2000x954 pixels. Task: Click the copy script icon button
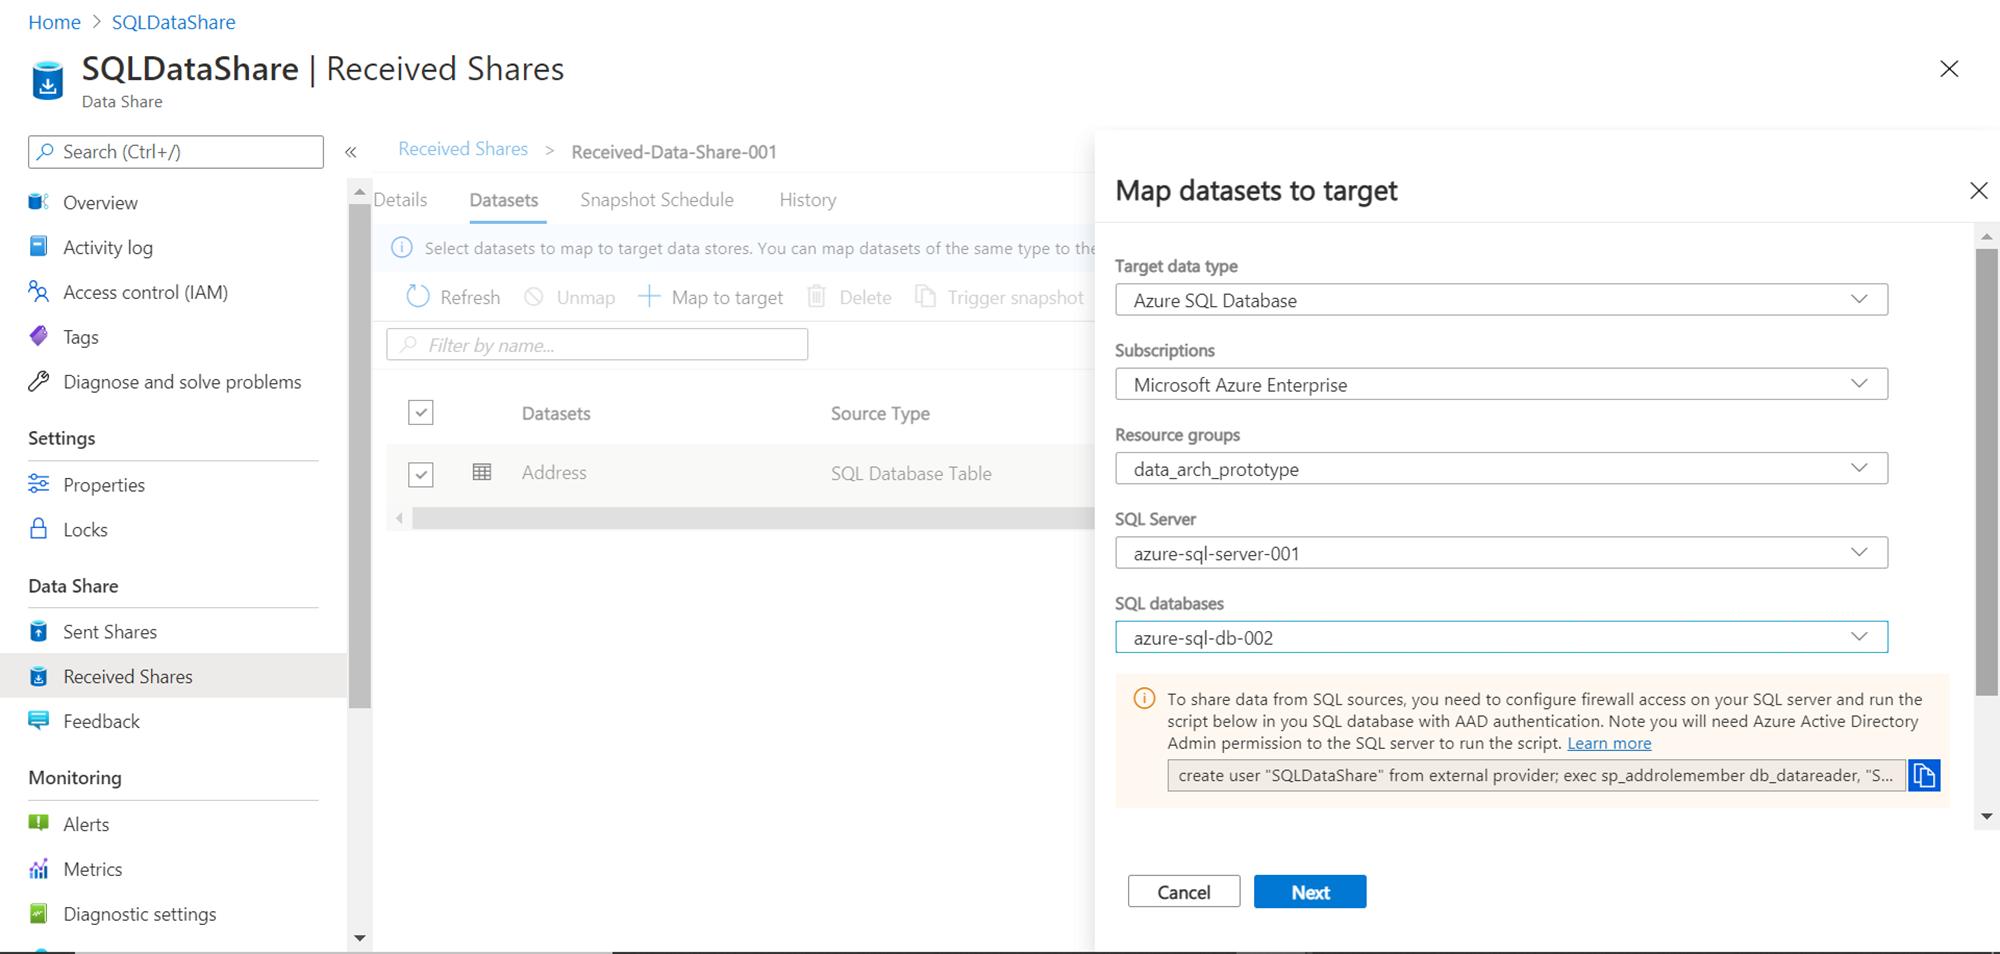(x=1924, y=775)
